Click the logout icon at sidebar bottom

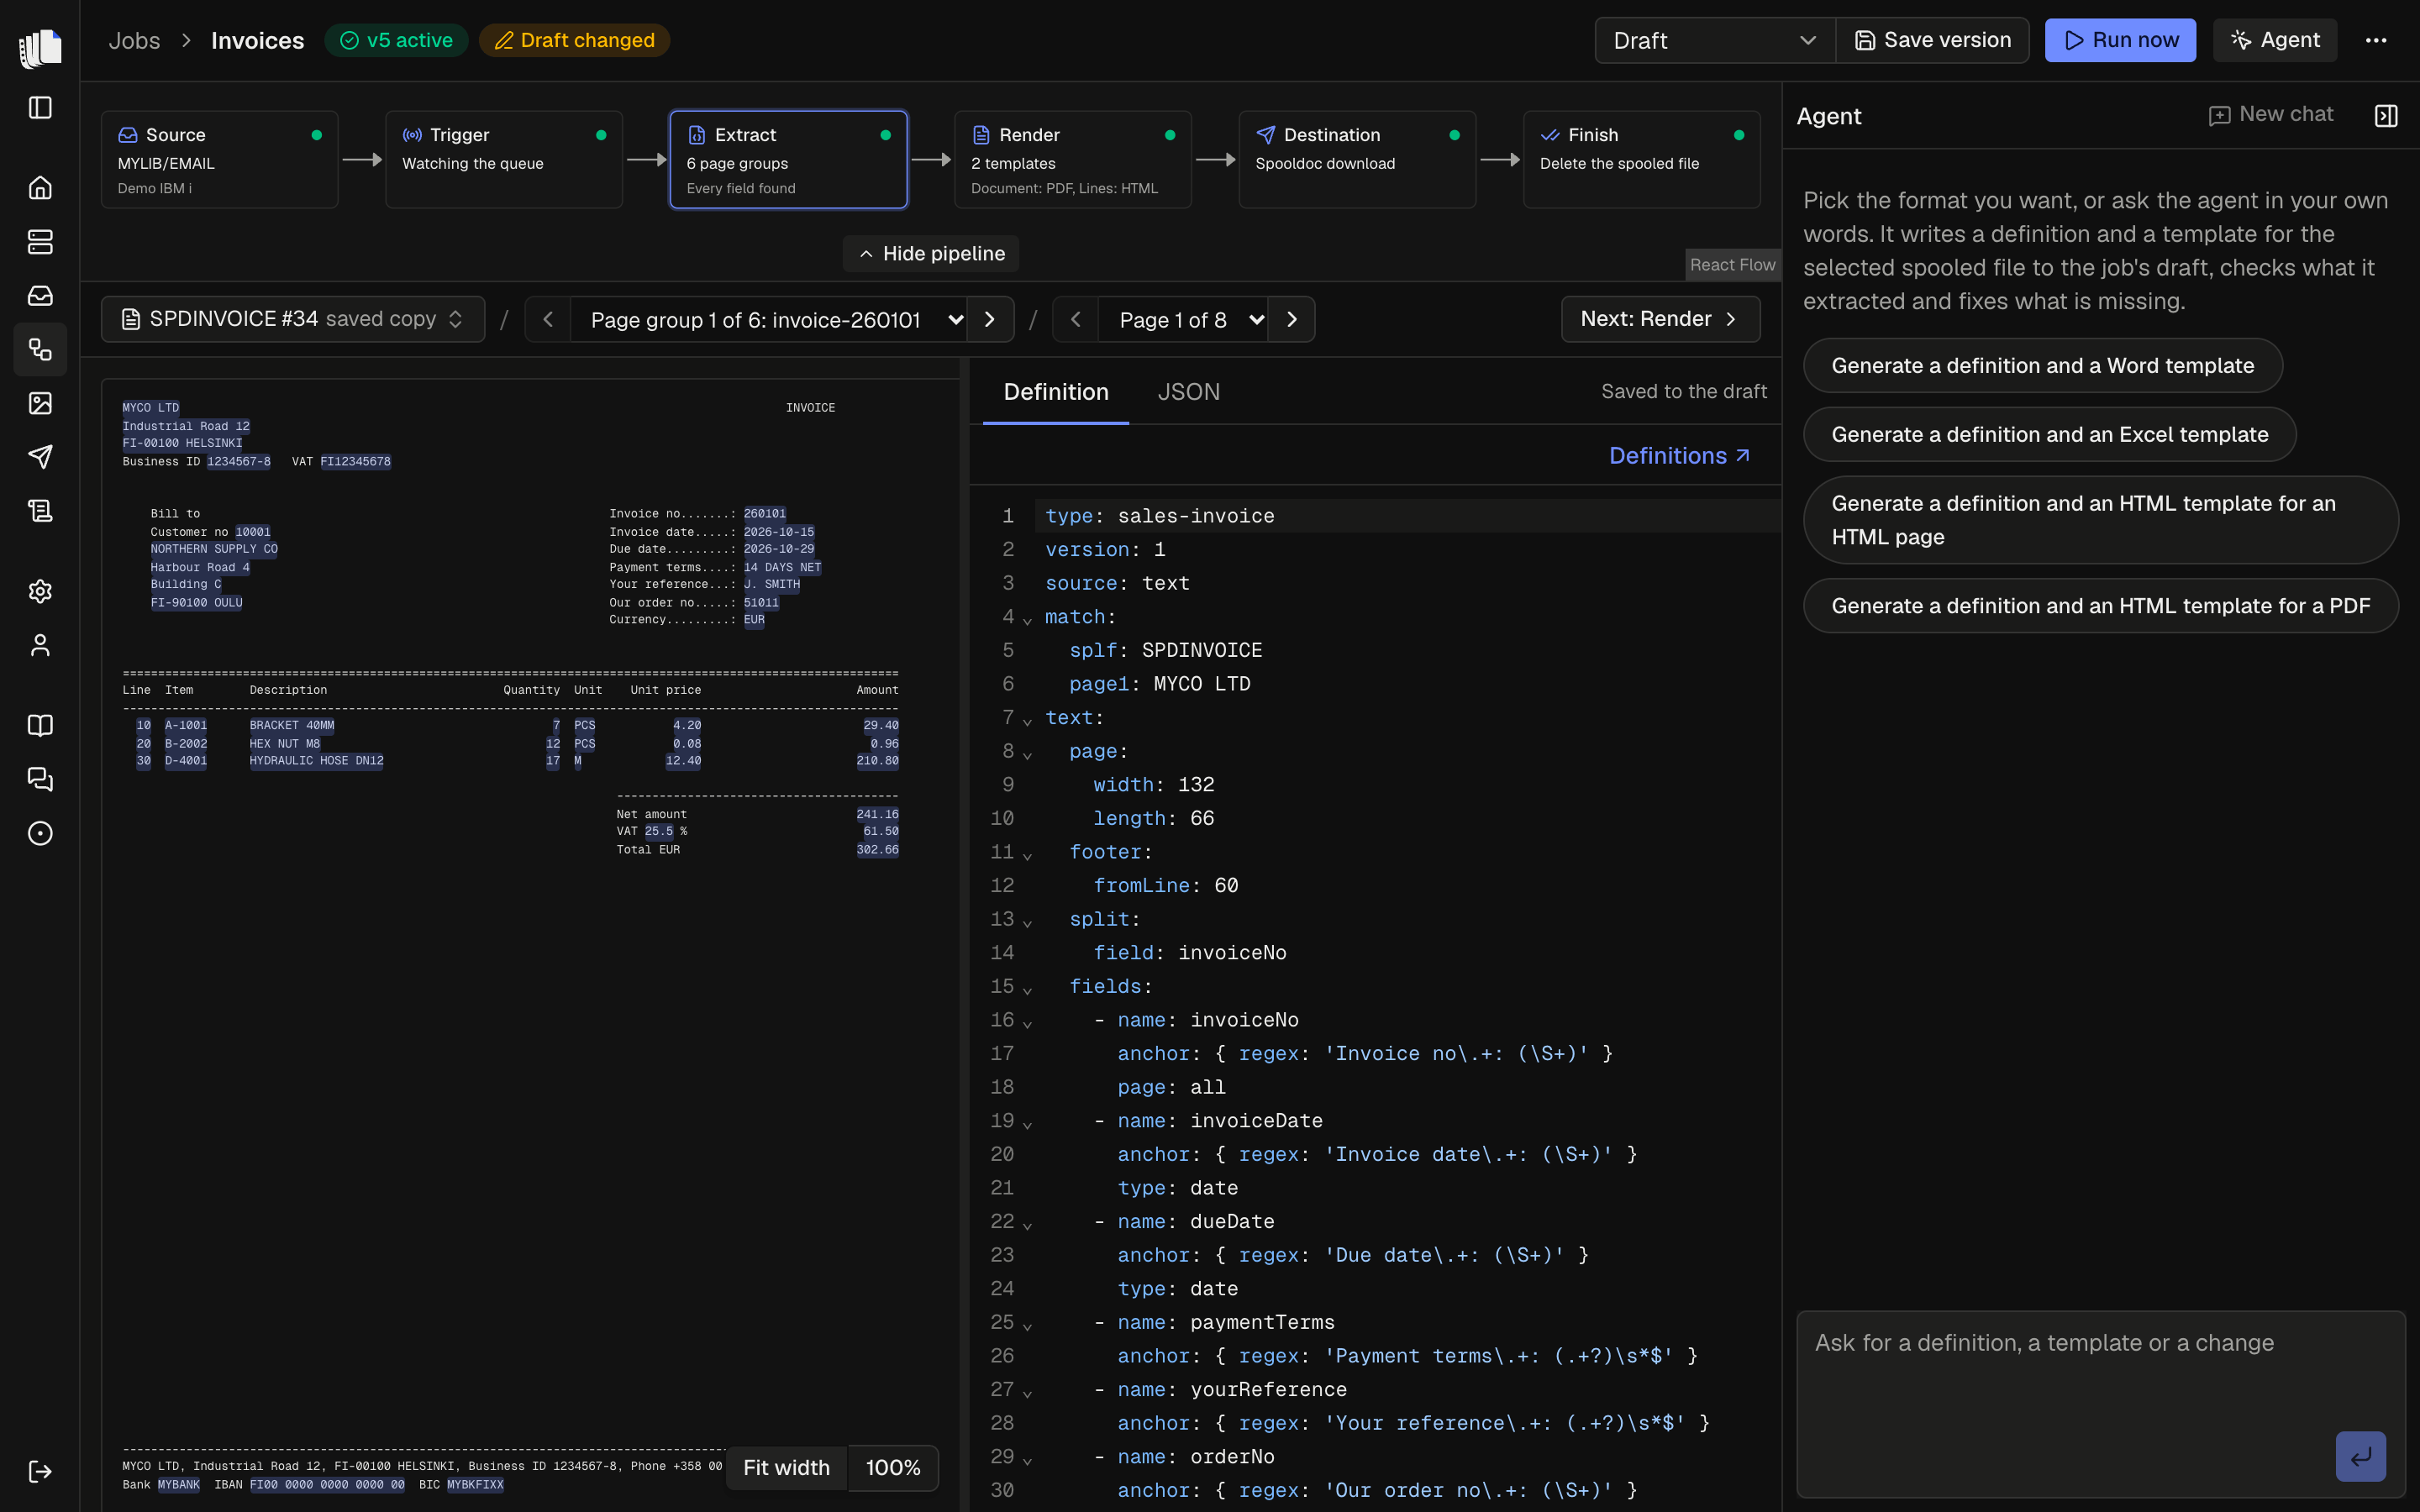[40, 1471]
